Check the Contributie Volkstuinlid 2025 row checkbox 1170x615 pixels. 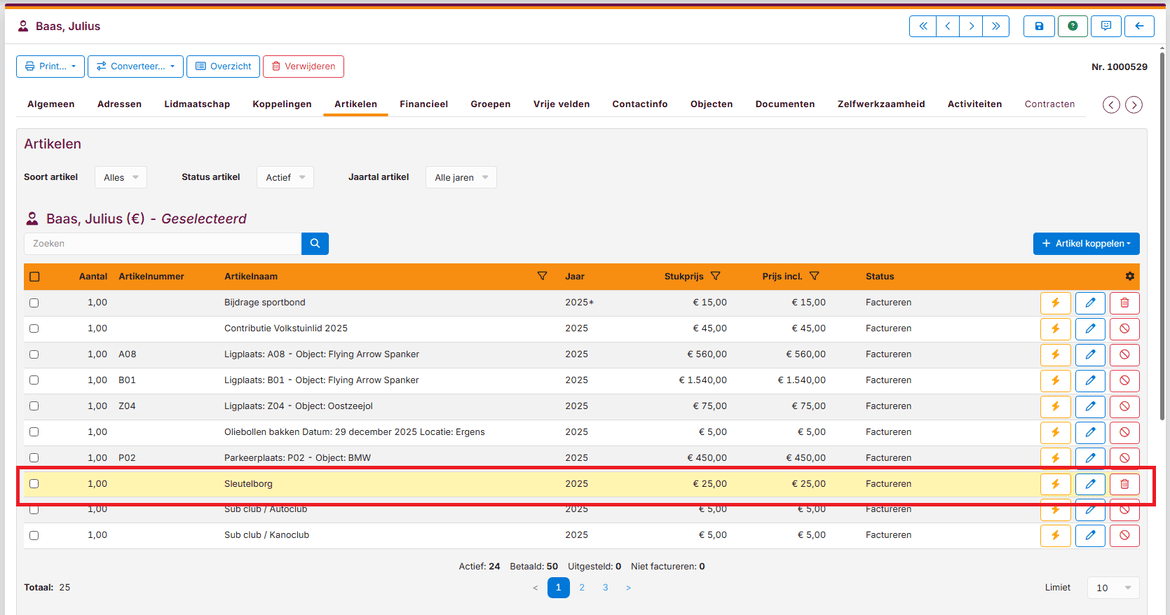pos(34,328)
